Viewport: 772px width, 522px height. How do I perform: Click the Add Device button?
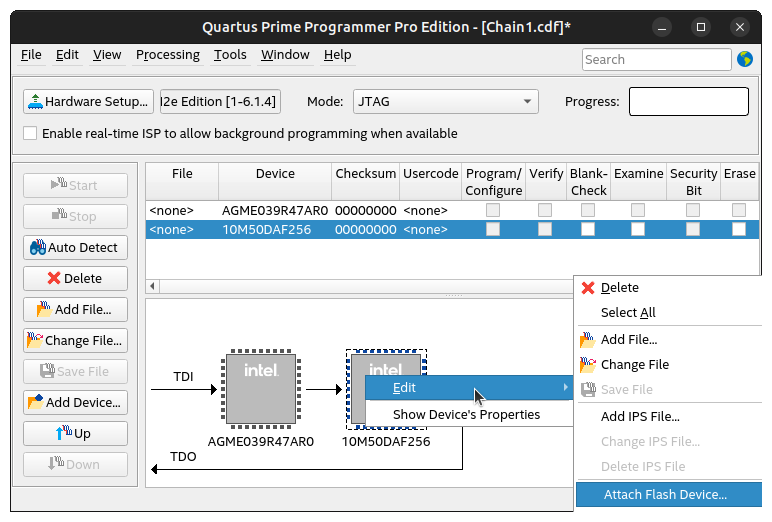pos(75,402)
